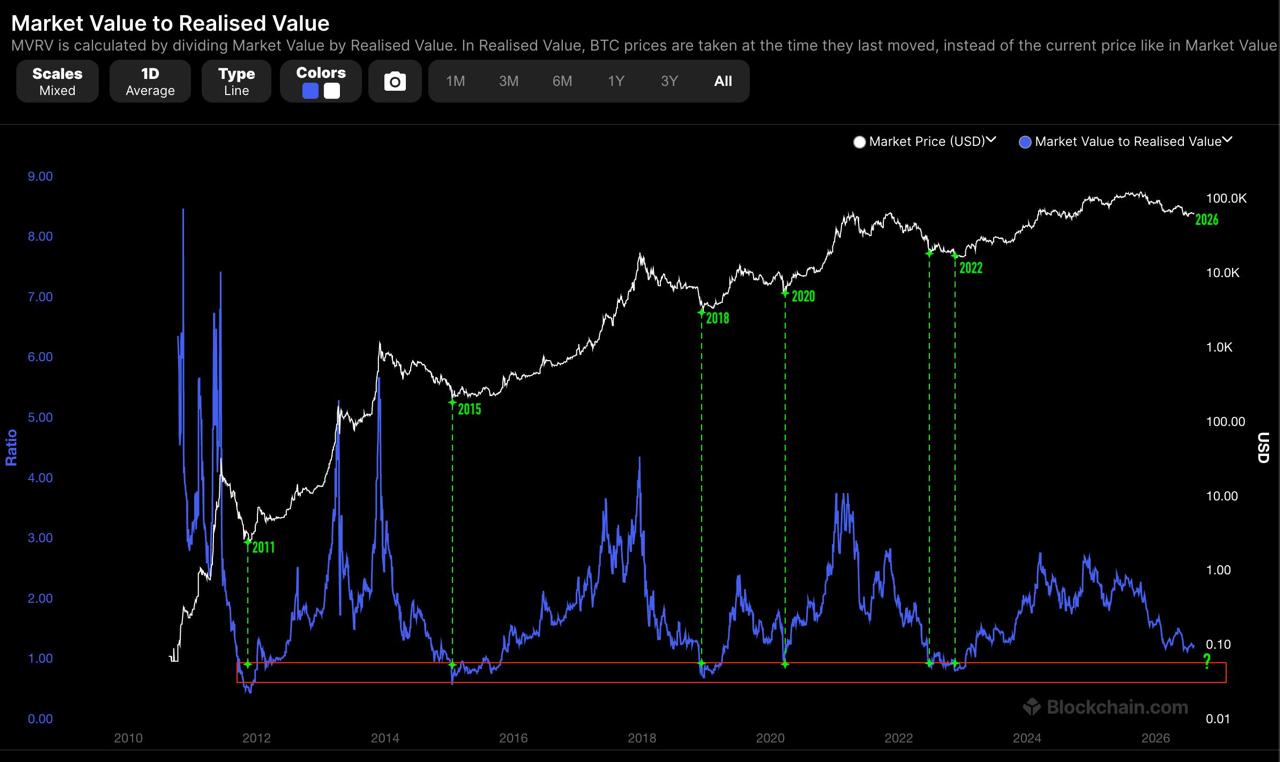The width and height of the screenshot is (1280, 762).
Task: Click the blue Ratio axis title
Action: (12, 447)
